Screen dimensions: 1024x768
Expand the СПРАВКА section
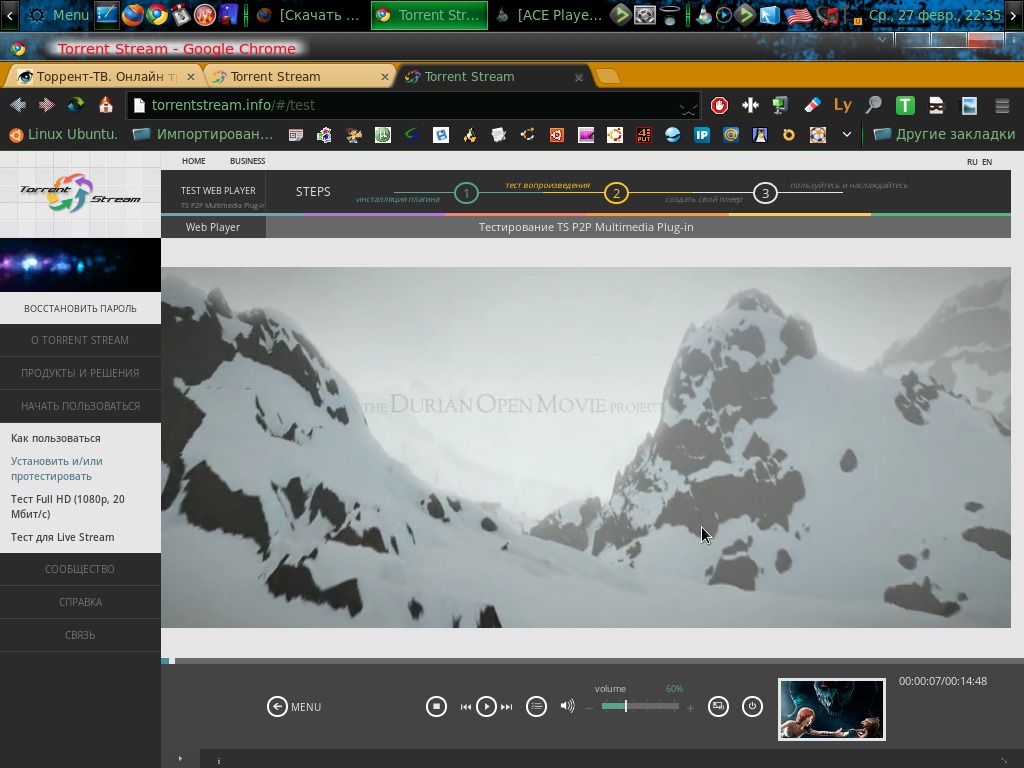pos(80,602)
